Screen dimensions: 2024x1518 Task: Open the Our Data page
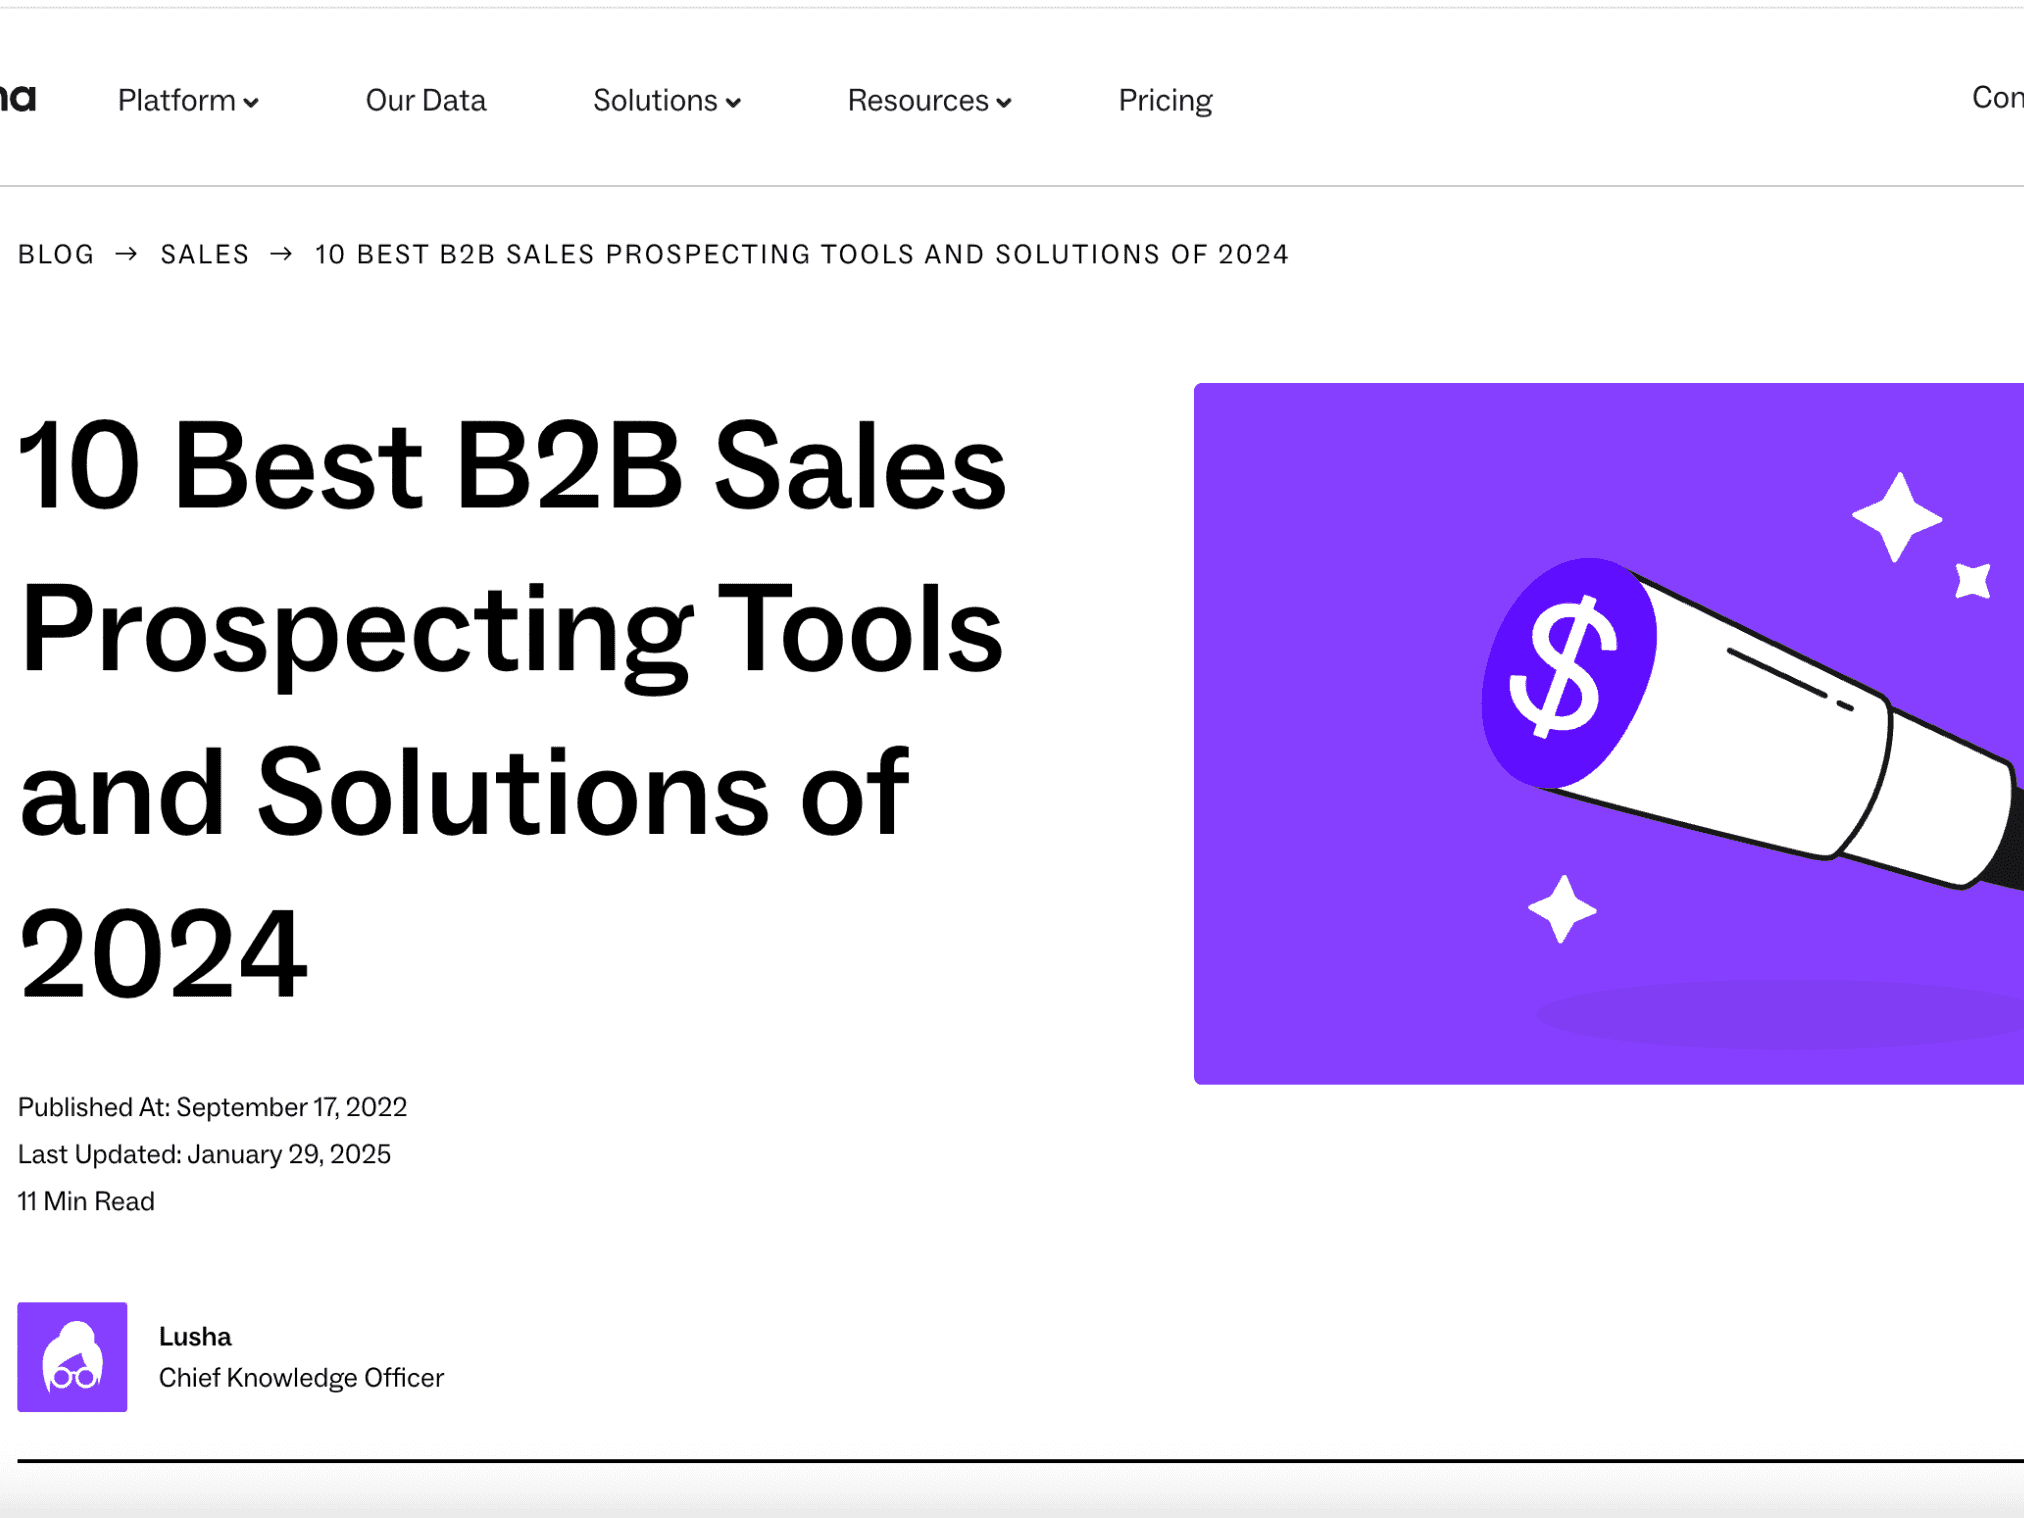point(425,100)
